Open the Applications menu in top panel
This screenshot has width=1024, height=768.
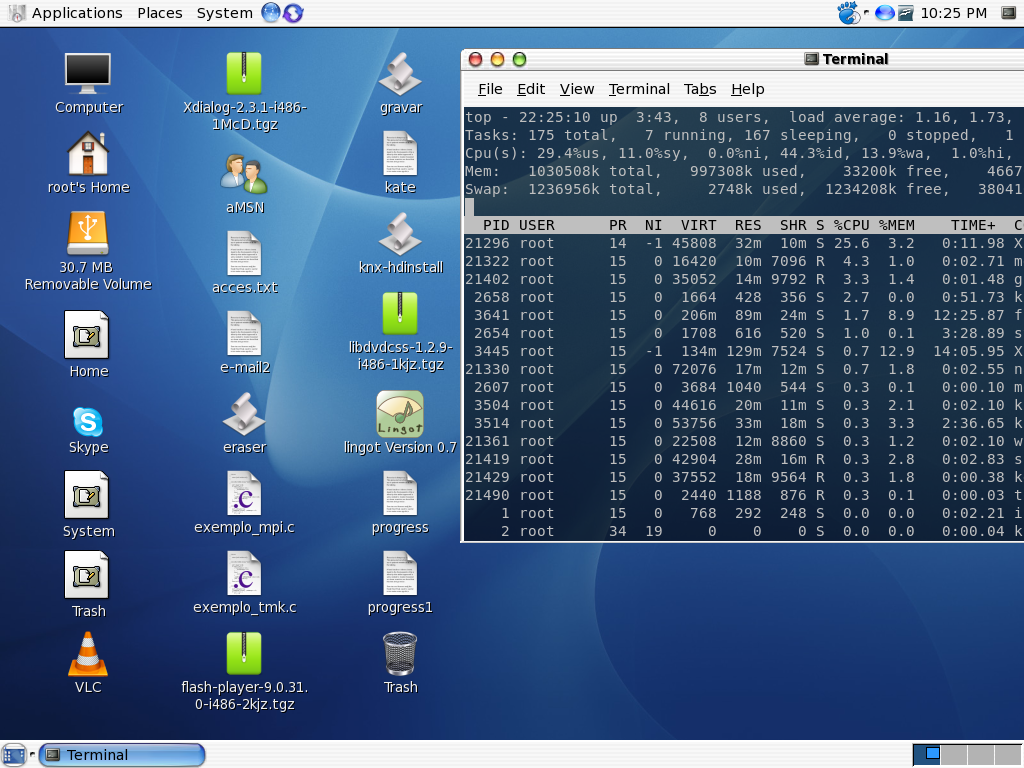tap(77, 13)
